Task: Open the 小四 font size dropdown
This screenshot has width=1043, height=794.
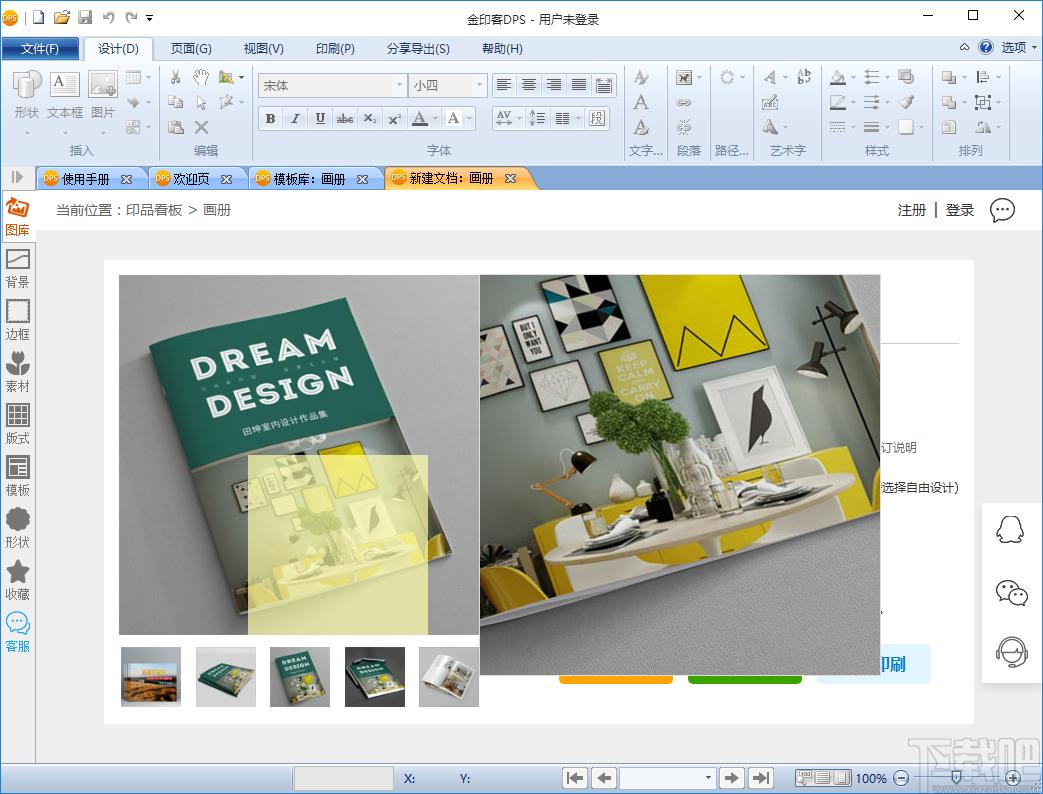Action: click(x=479, y=85)
